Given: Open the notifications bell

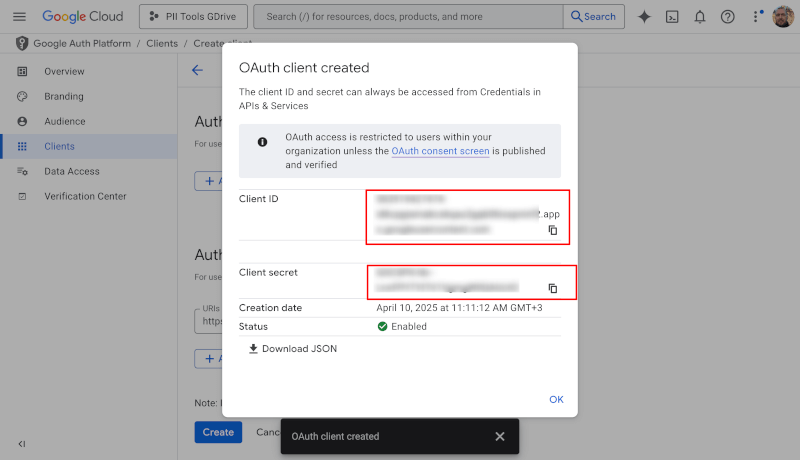Looking at the screenshot, I should coord(700,17).
